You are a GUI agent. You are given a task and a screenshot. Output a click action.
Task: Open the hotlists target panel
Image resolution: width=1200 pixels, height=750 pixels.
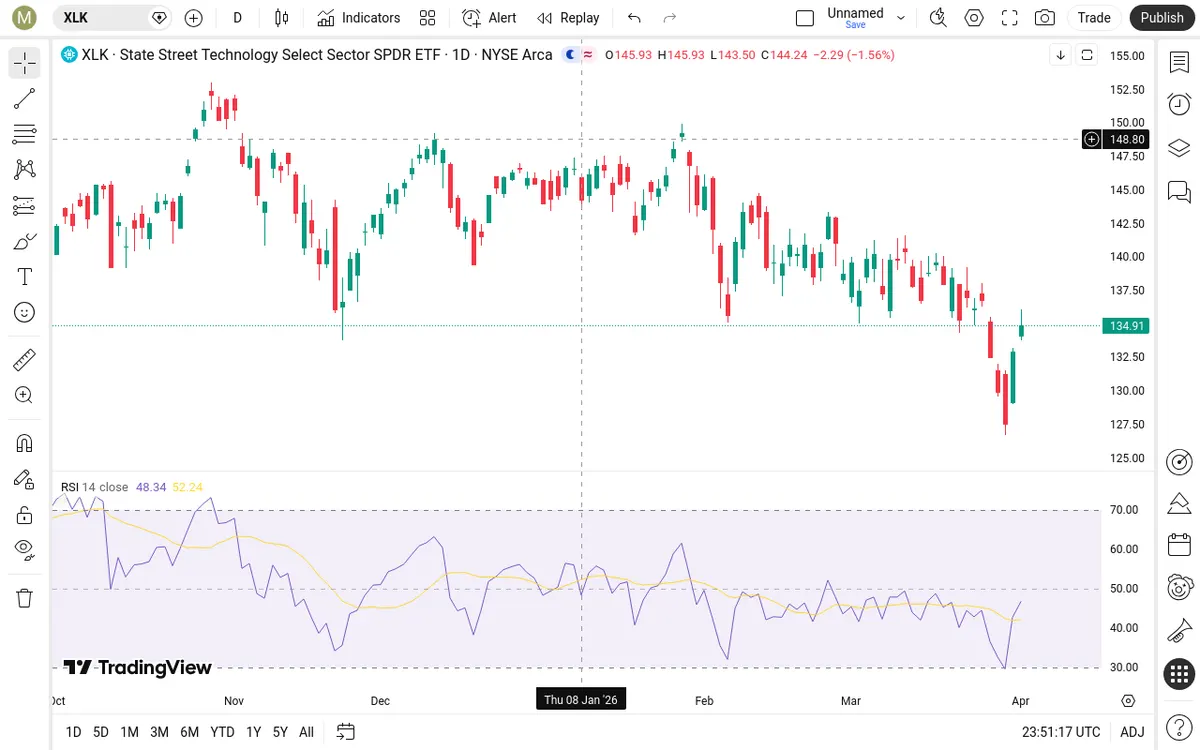pyautogui.click(x=1179, y=461)
